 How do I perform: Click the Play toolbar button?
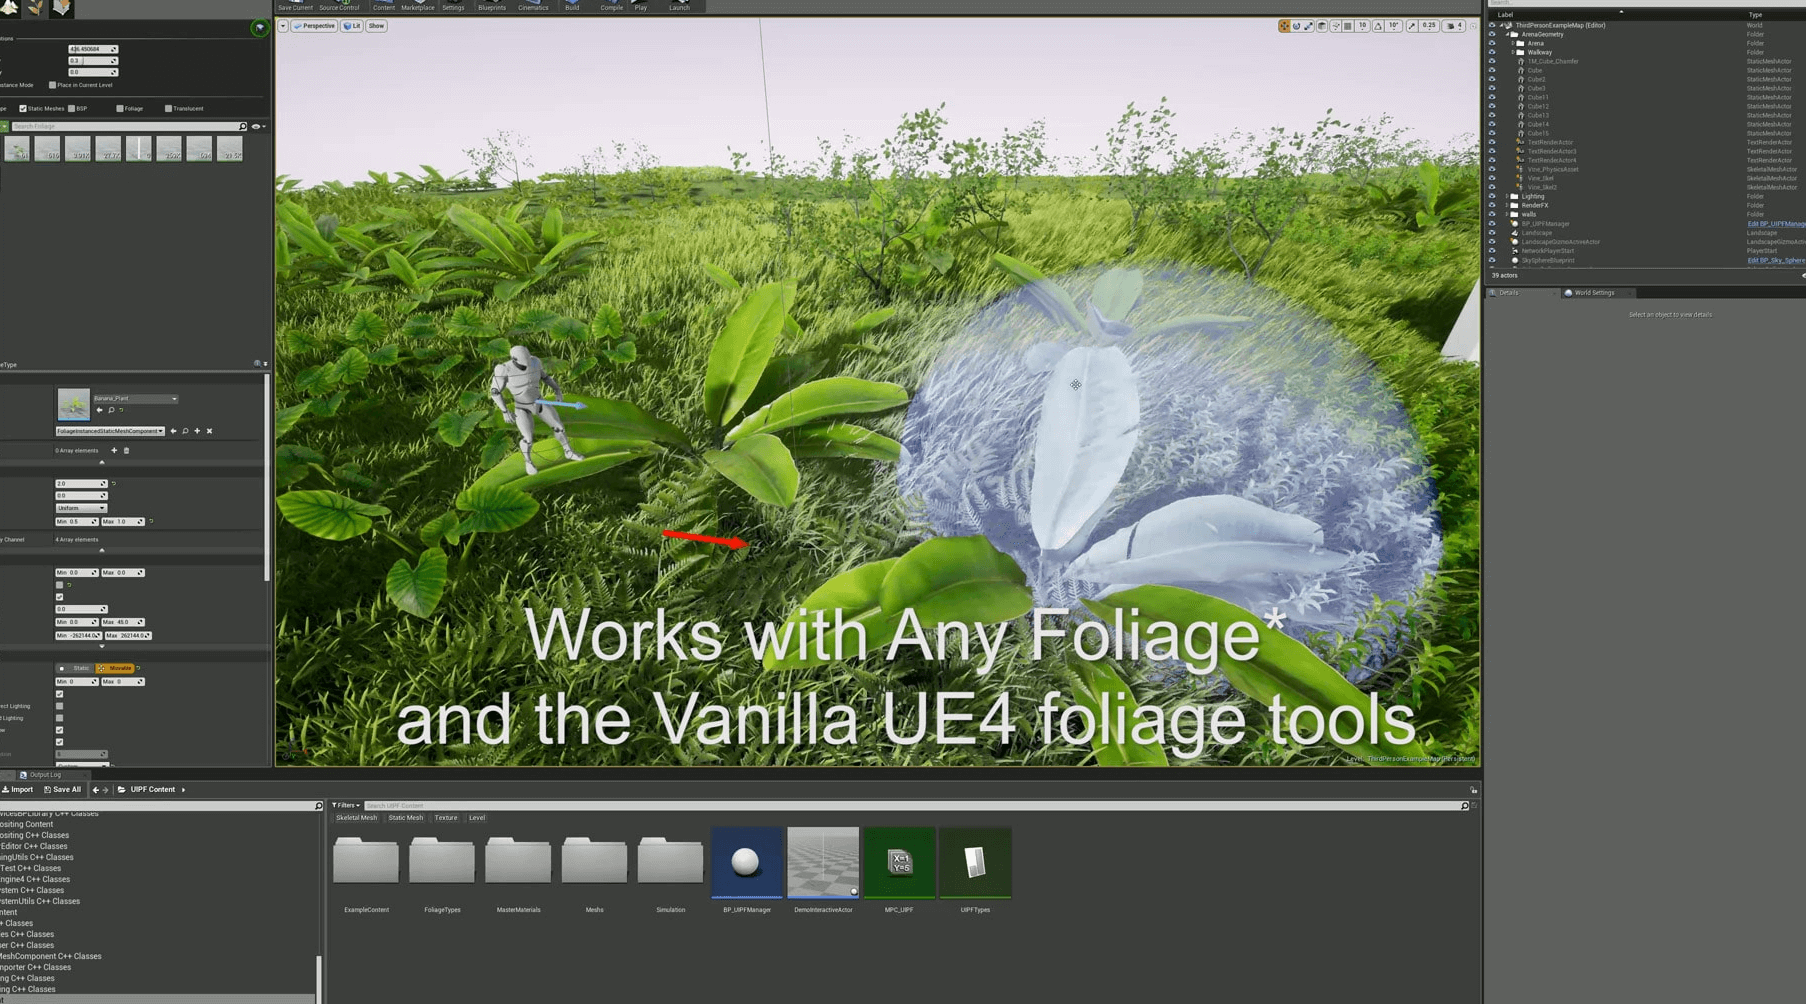point(641,6)
